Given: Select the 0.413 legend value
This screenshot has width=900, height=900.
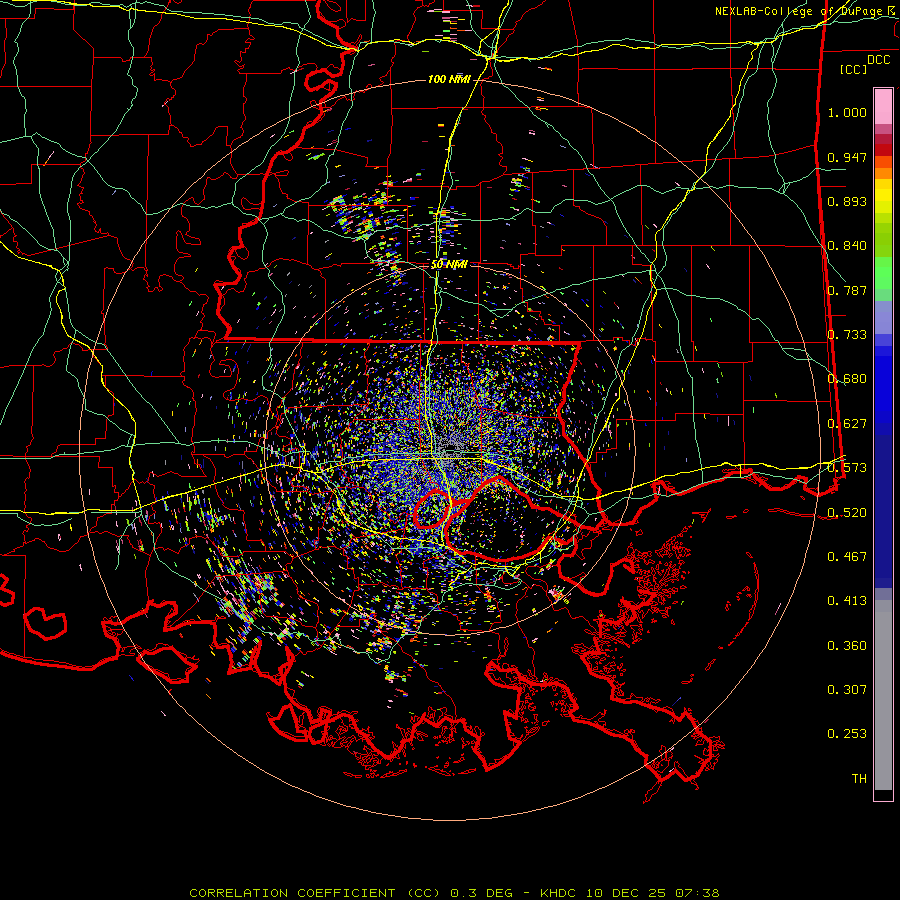Looking at the screenshot, I should click(x=847, y=601).
